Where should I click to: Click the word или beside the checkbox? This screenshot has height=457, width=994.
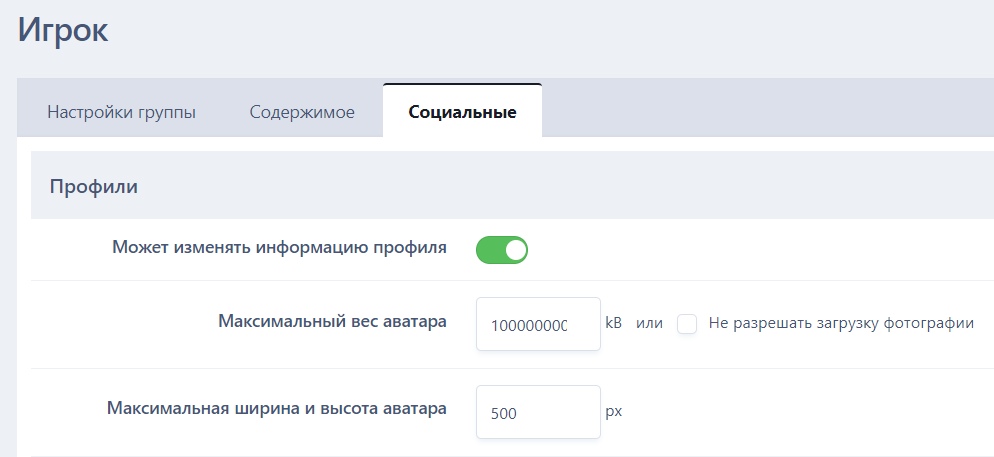[649, 323]
